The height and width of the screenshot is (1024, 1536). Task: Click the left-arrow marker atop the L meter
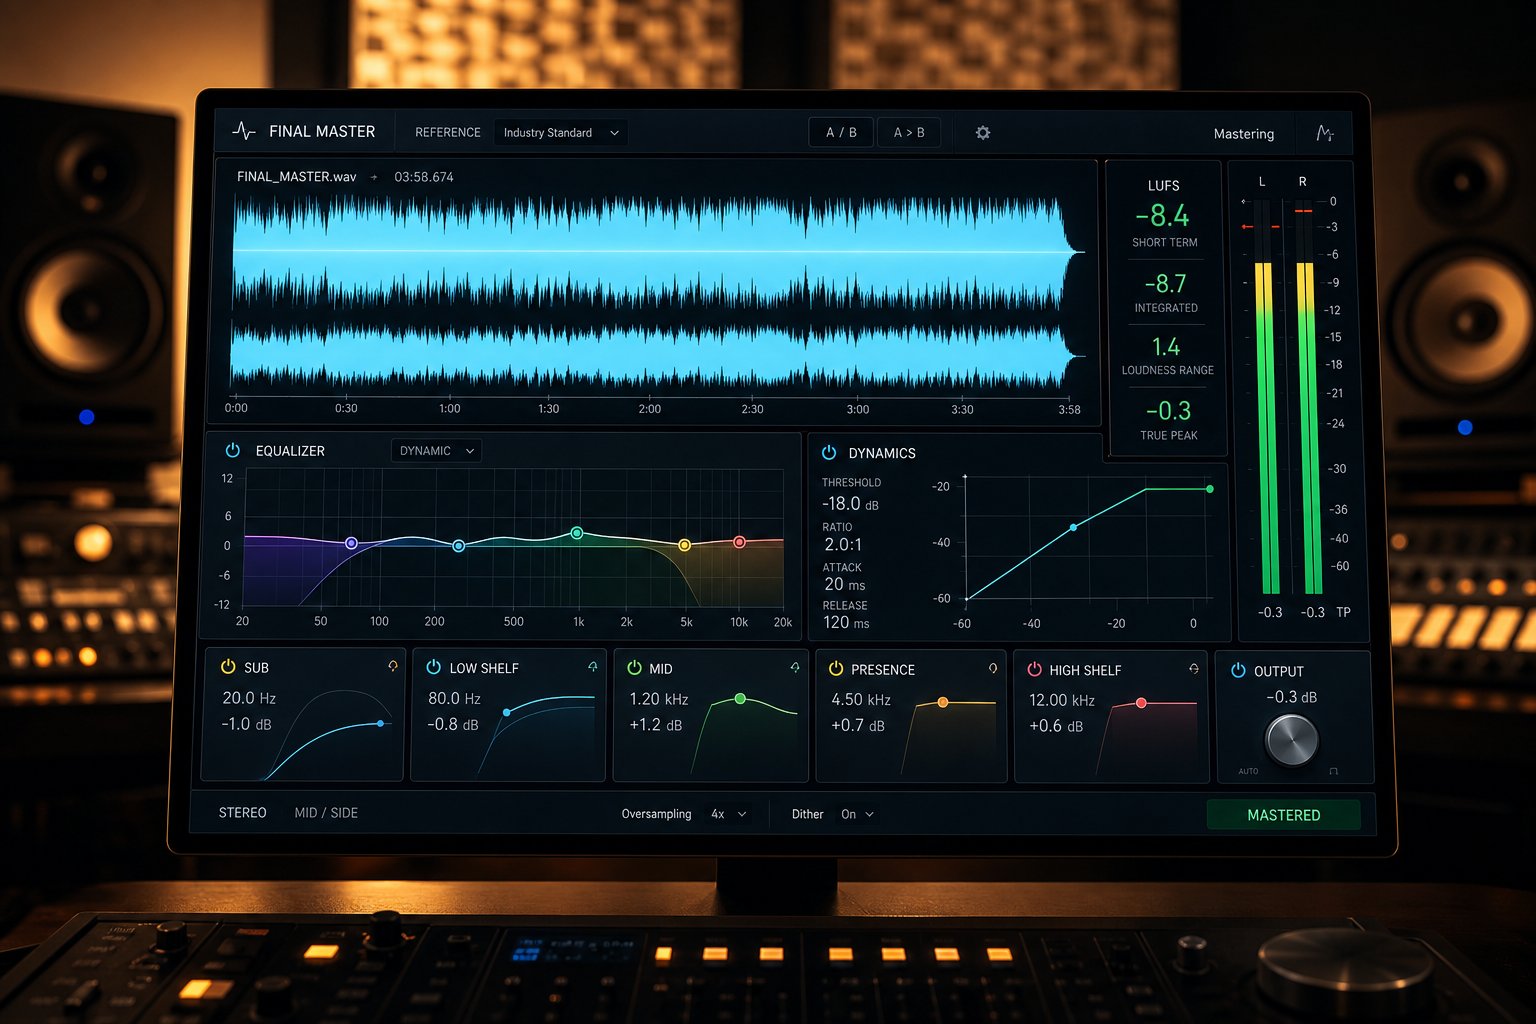[1245, 201]
